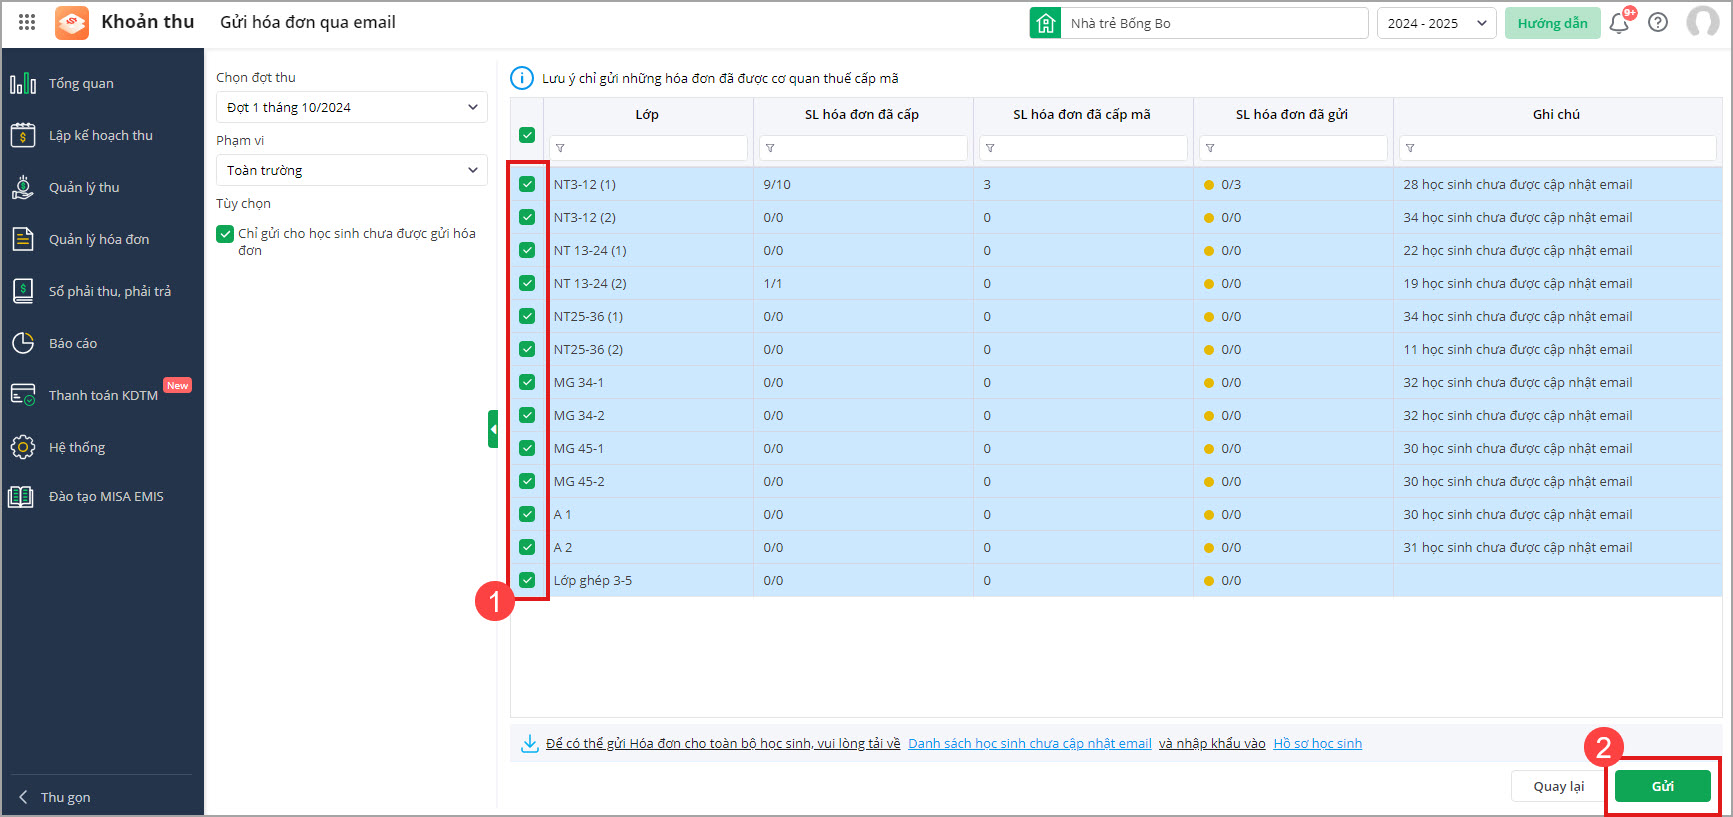
Task: Open Danh sách học sinh chưa cập nhật email link
Action: click(1030, 743)
